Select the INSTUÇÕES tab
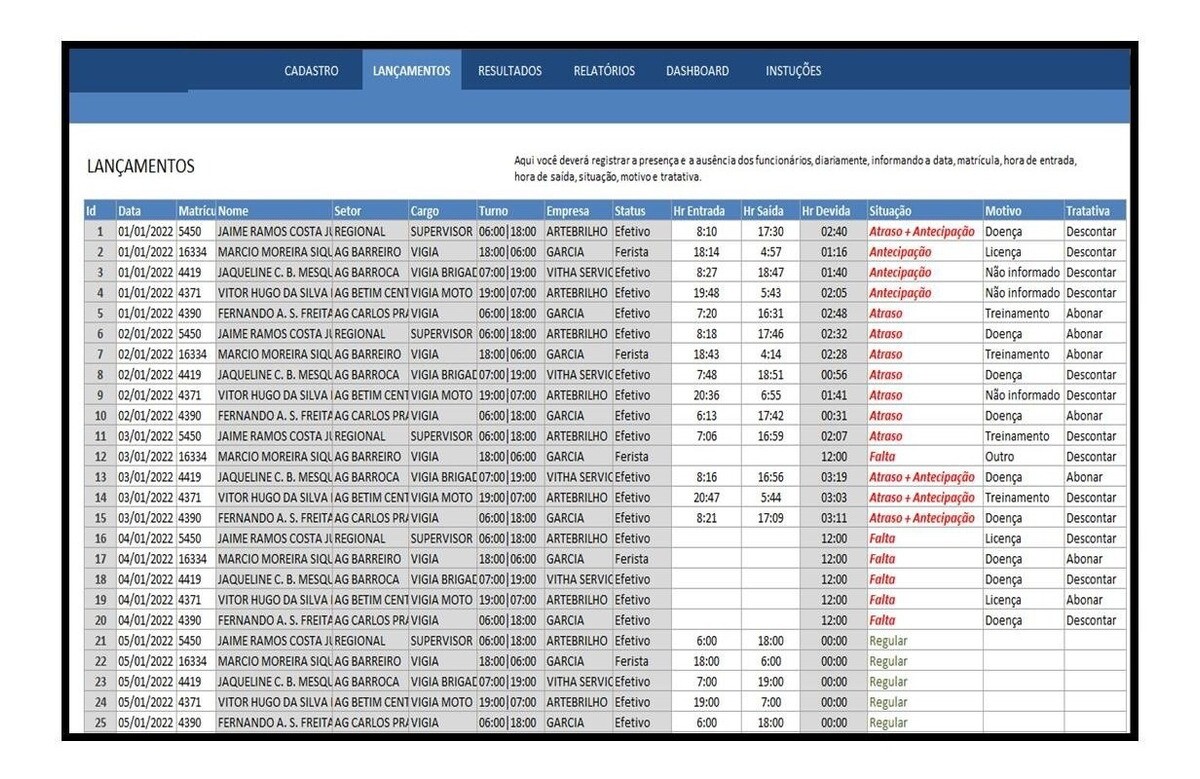1200x779 pixels. (x=793, y=71)
